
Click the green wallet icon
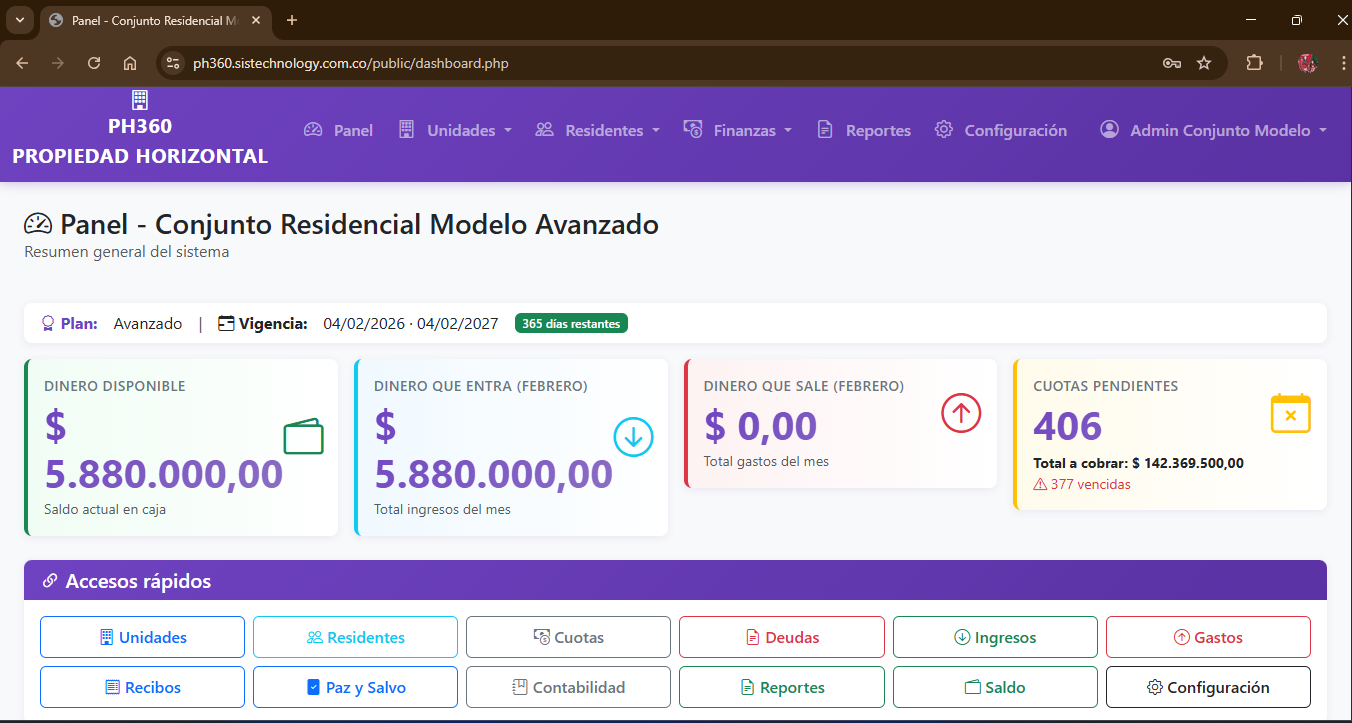pyautogui.click(x=303, y=437)
